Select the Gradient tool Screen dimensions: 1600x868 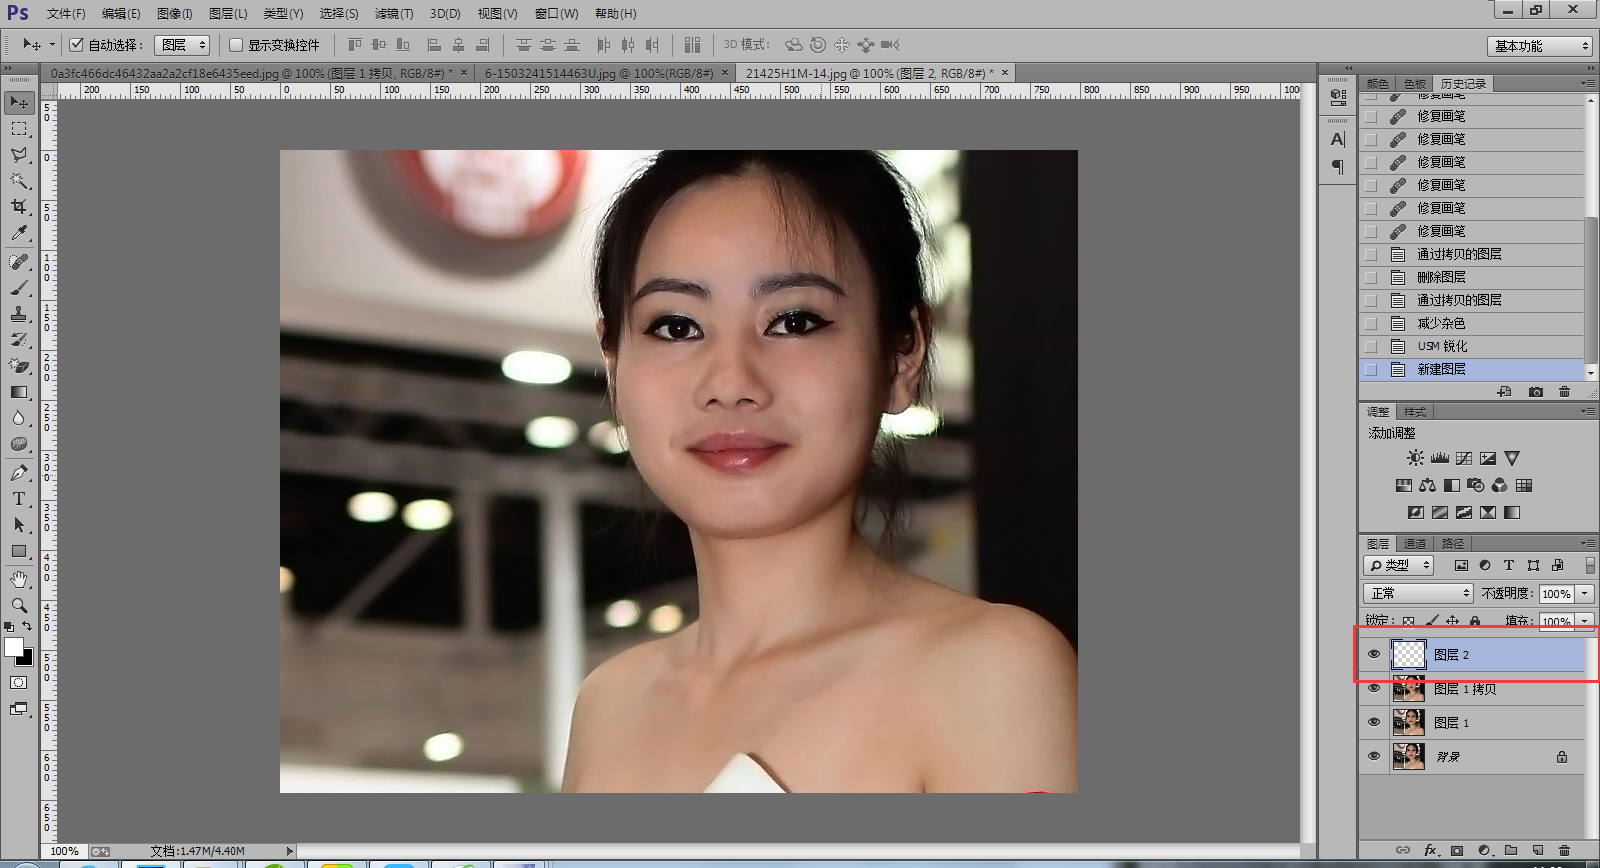[x=19, y=392]
